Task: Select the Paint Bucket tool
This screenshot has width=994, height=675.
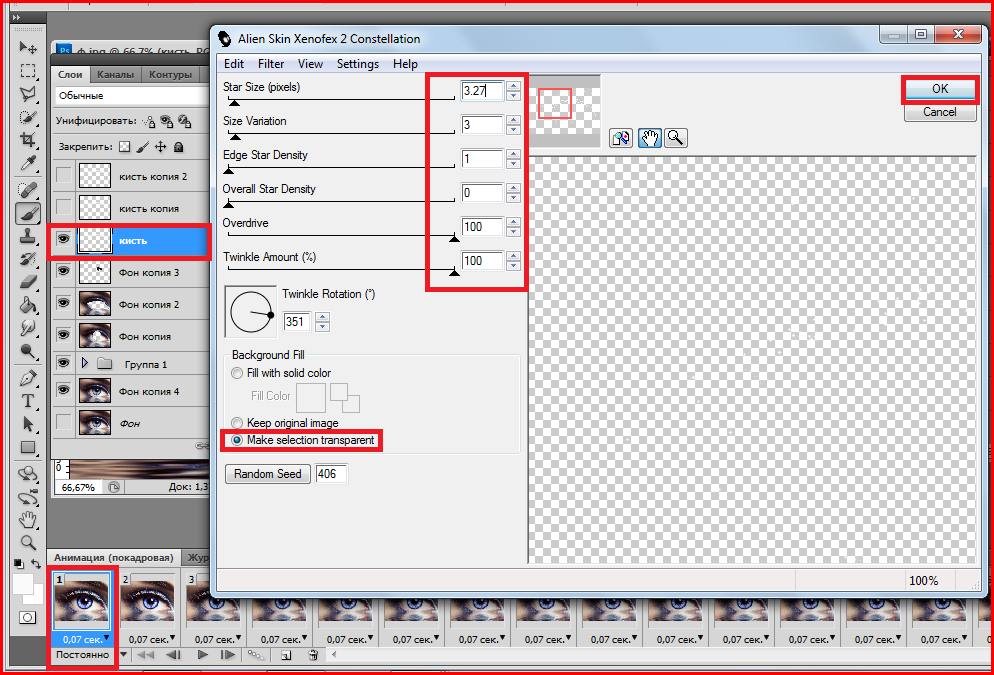Action: pyautogui.click(x=28, y=305)
